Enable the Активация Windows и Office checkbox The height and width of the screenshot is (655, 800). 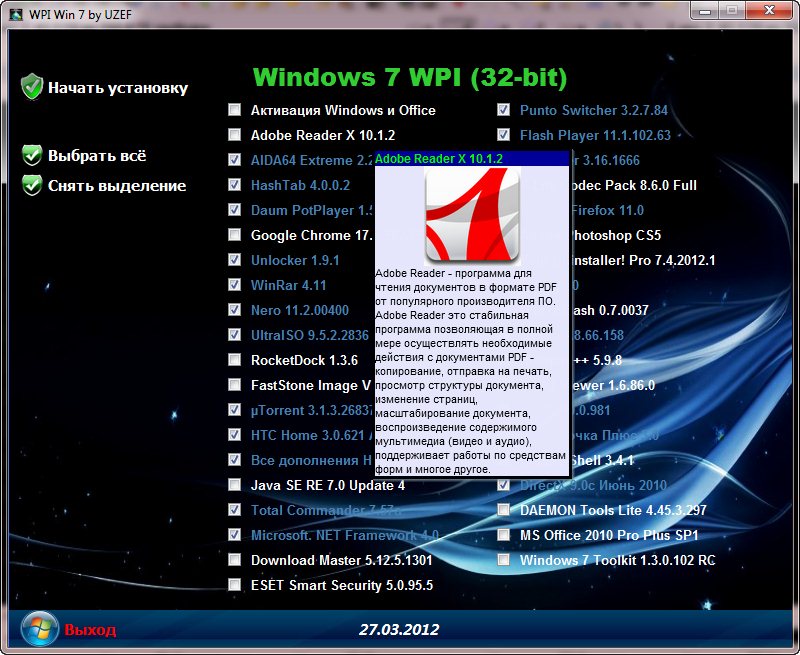coord(234,110)
